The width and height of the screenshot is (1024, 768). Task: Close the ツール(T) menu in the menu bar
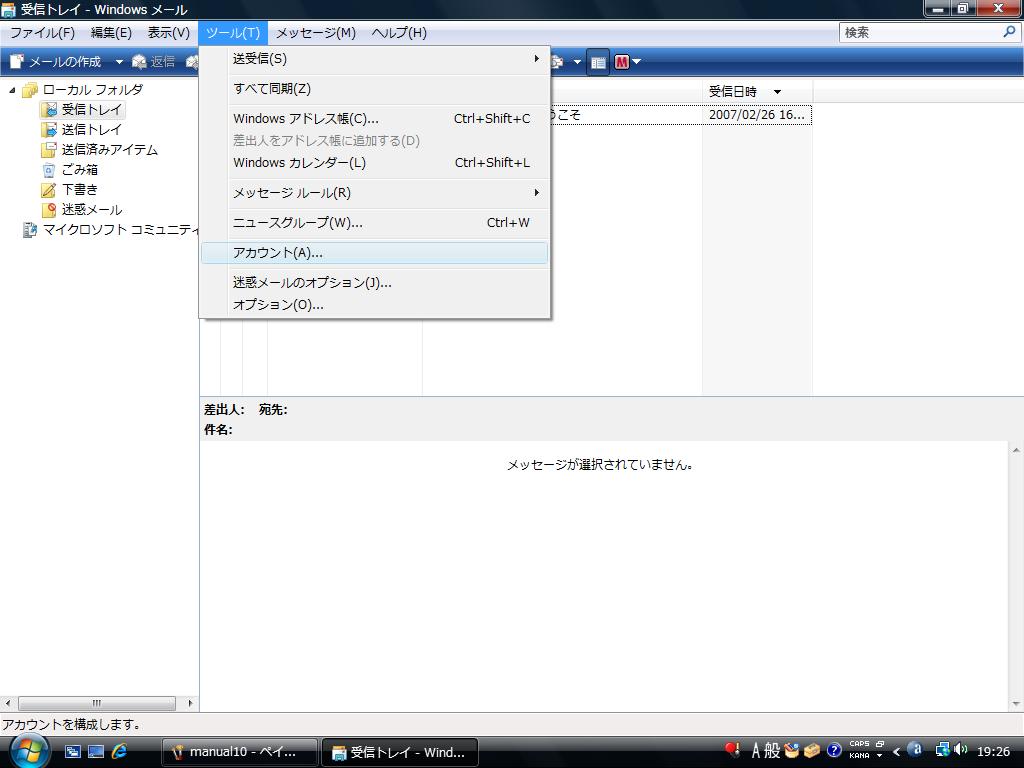click(232, 33)
